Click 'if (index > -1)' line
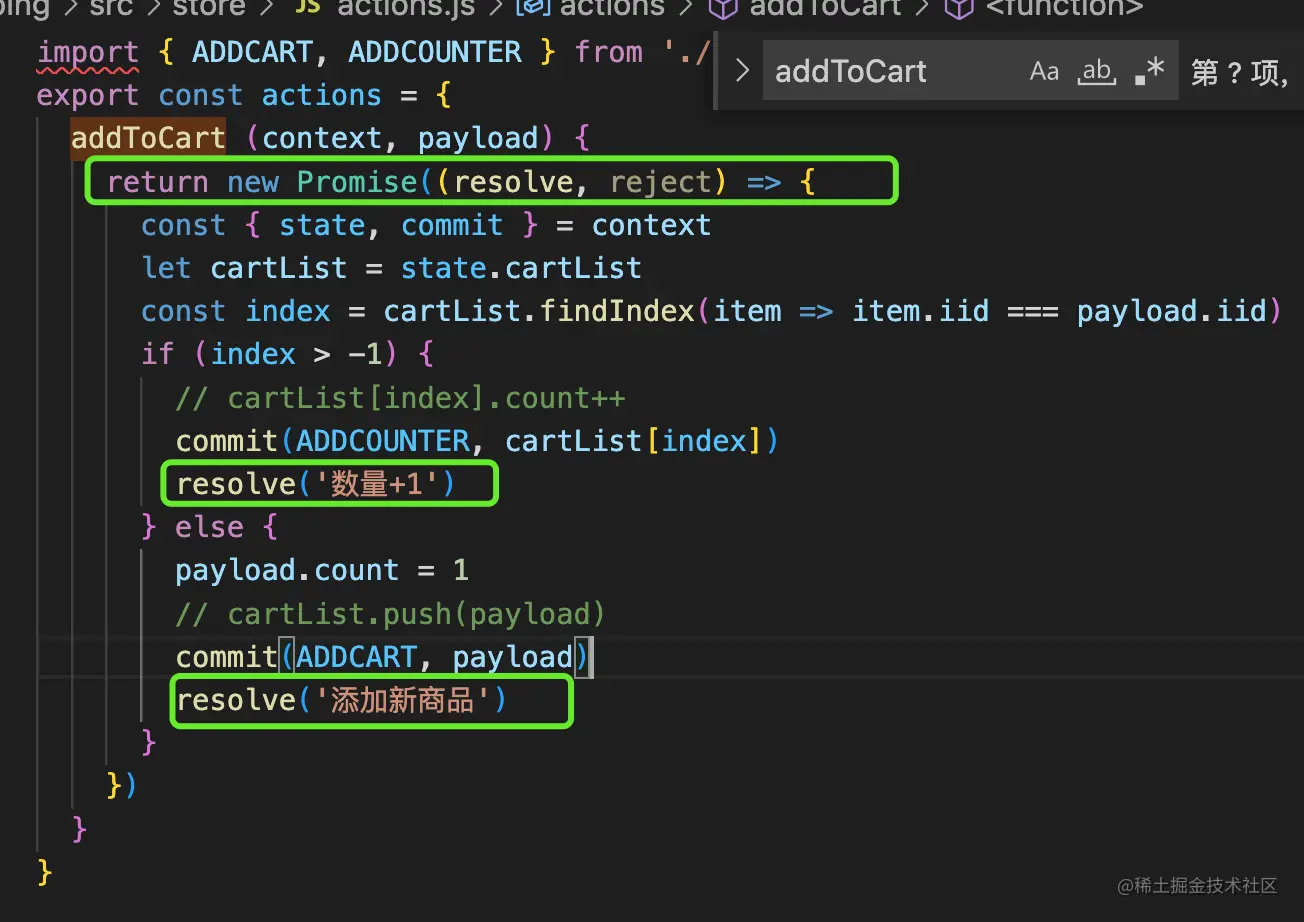Image resolution: width=1304 pixels, height=922 pixels. pyautogui.click(x=286, y=354)
